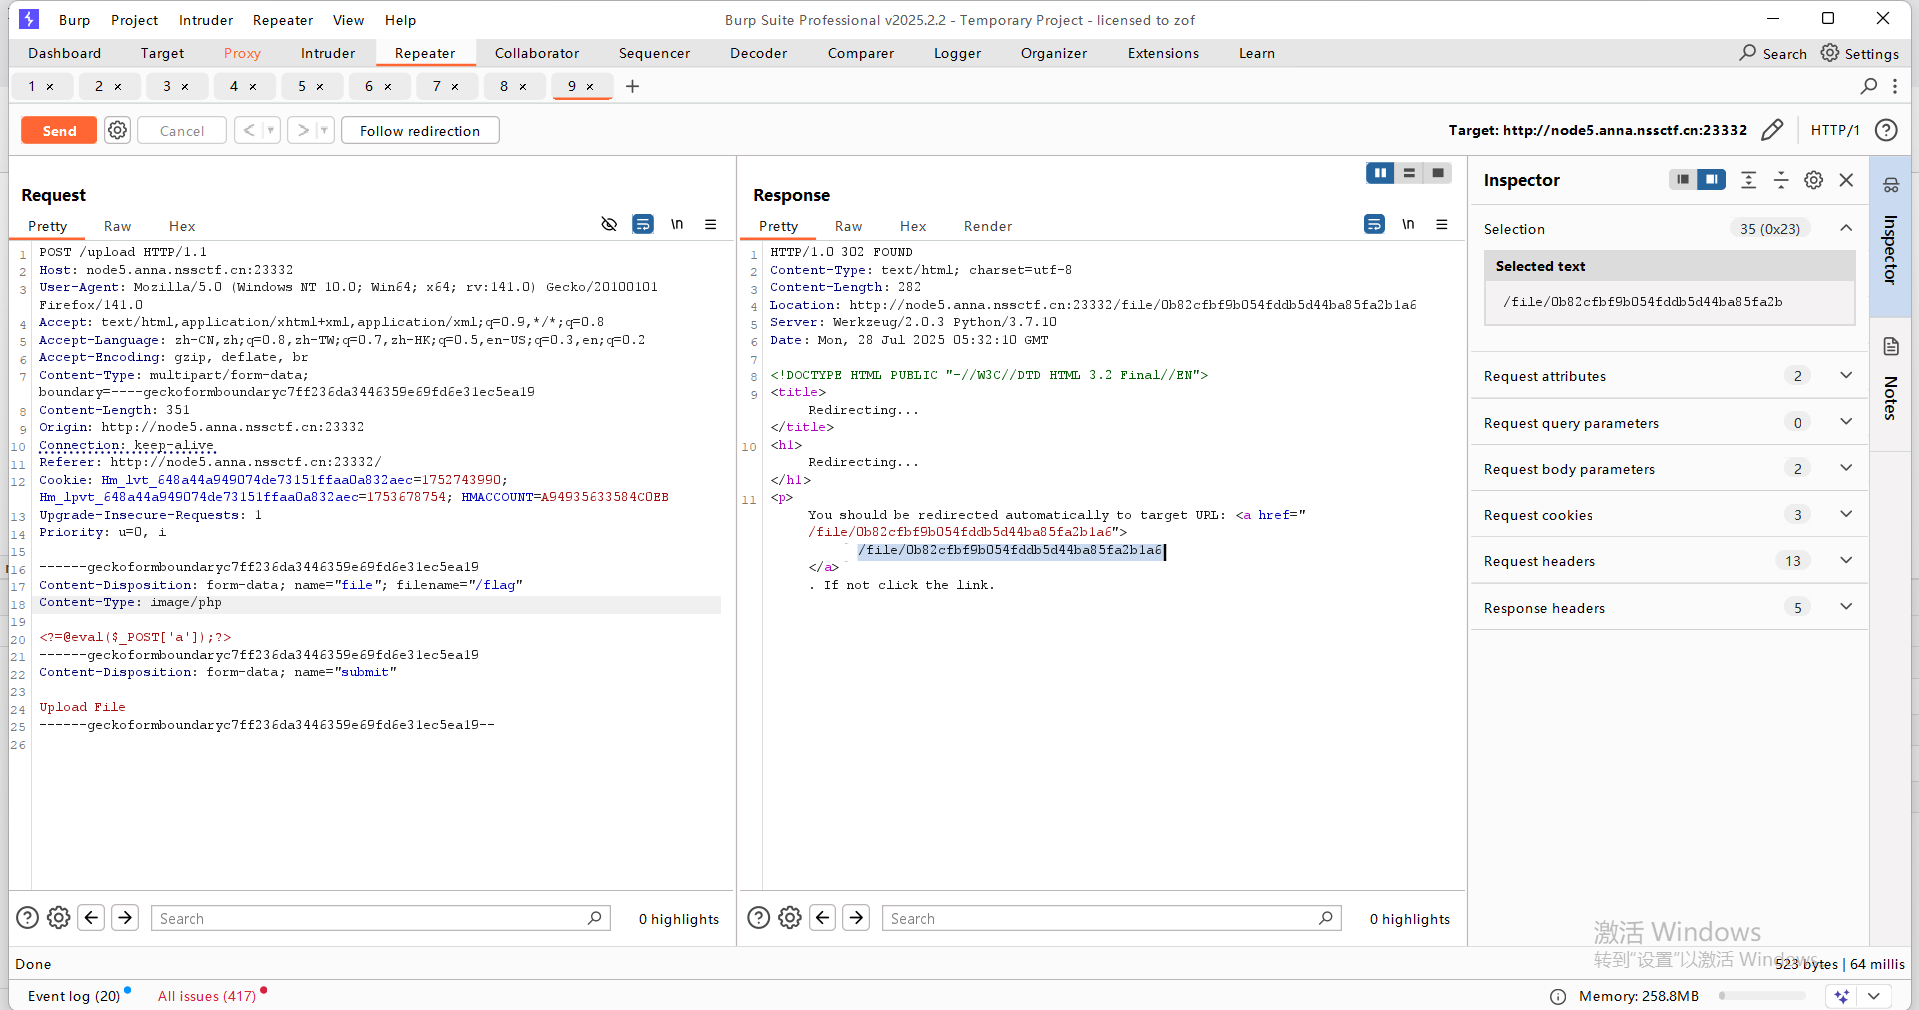Switch to the Intruder tab

click(x=328, y=53)
